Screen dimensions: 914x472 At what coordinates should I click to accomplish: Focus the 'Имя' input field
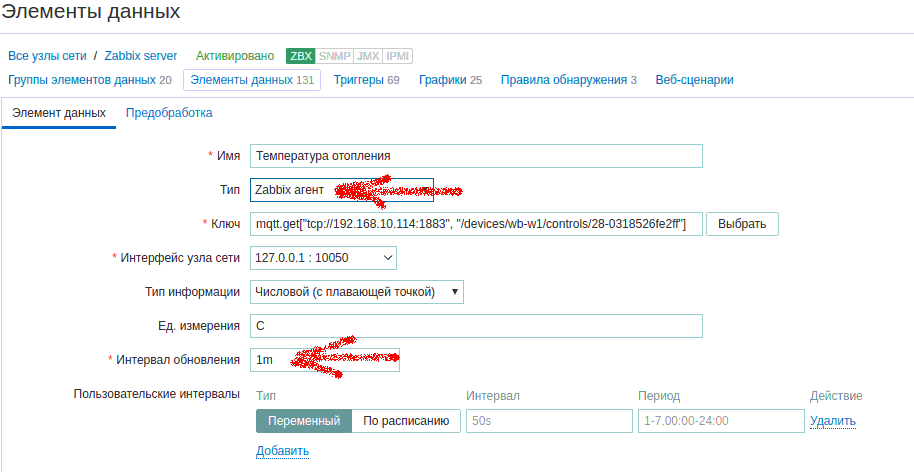476,156
